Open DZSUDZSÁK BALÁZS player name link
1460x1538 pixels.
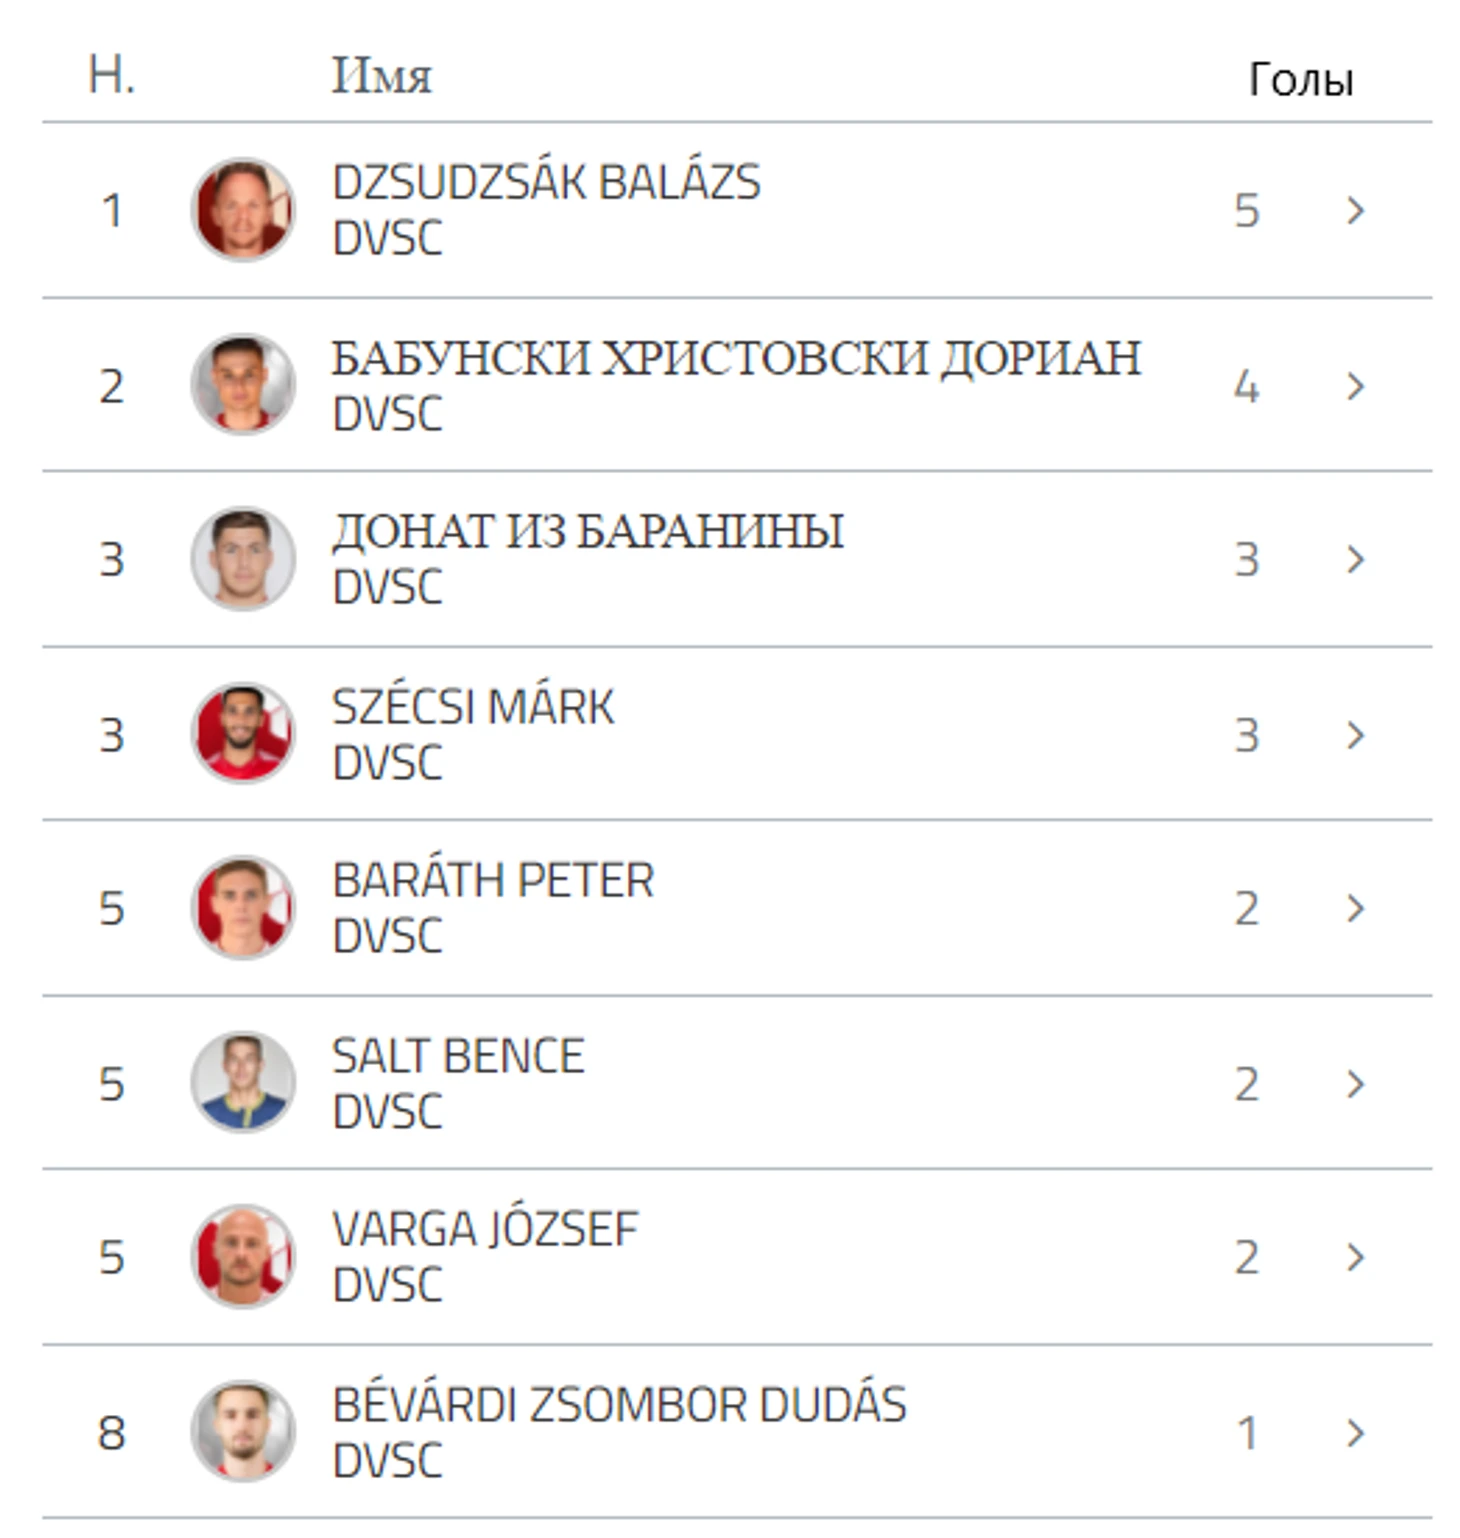click(x=546, y=183)
